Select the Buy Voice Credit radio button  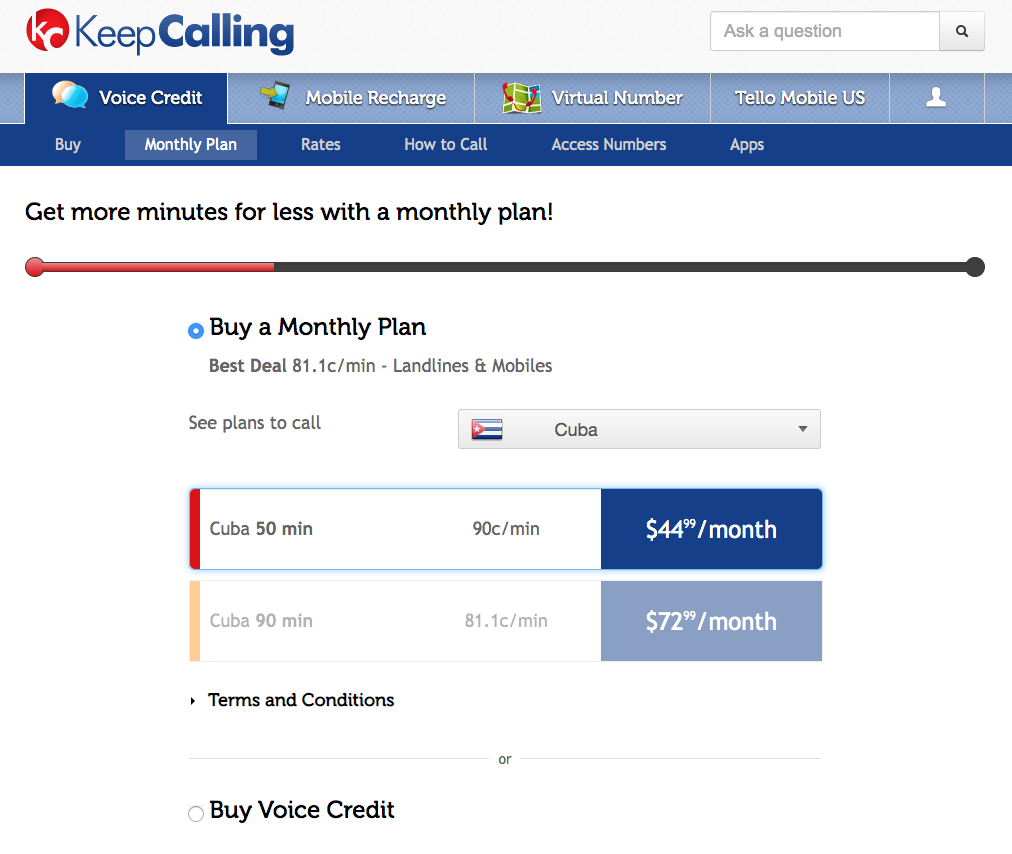click(196, 813)
